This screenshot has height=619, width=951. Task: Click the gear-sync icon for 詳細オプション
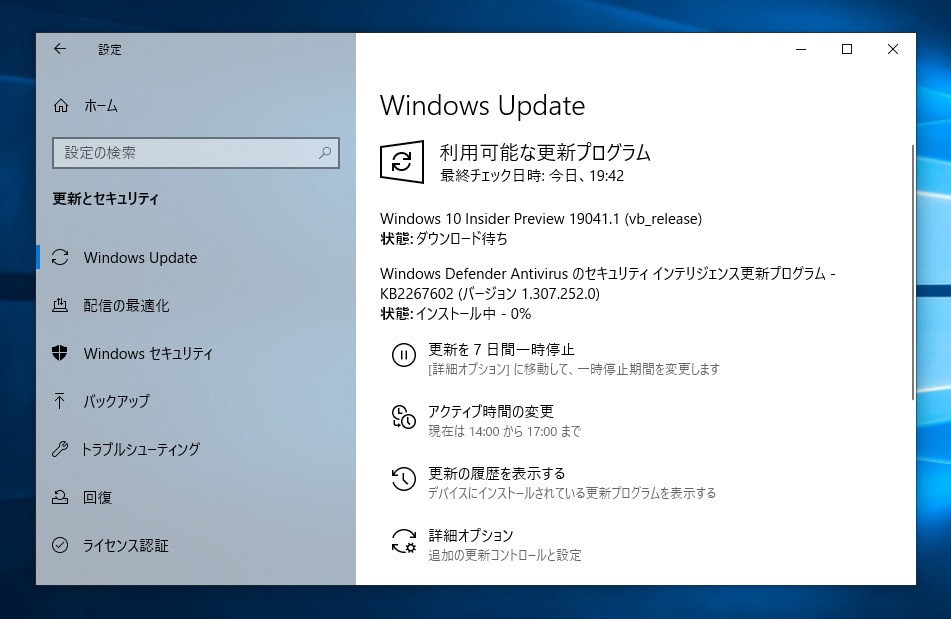pos(403,541)
